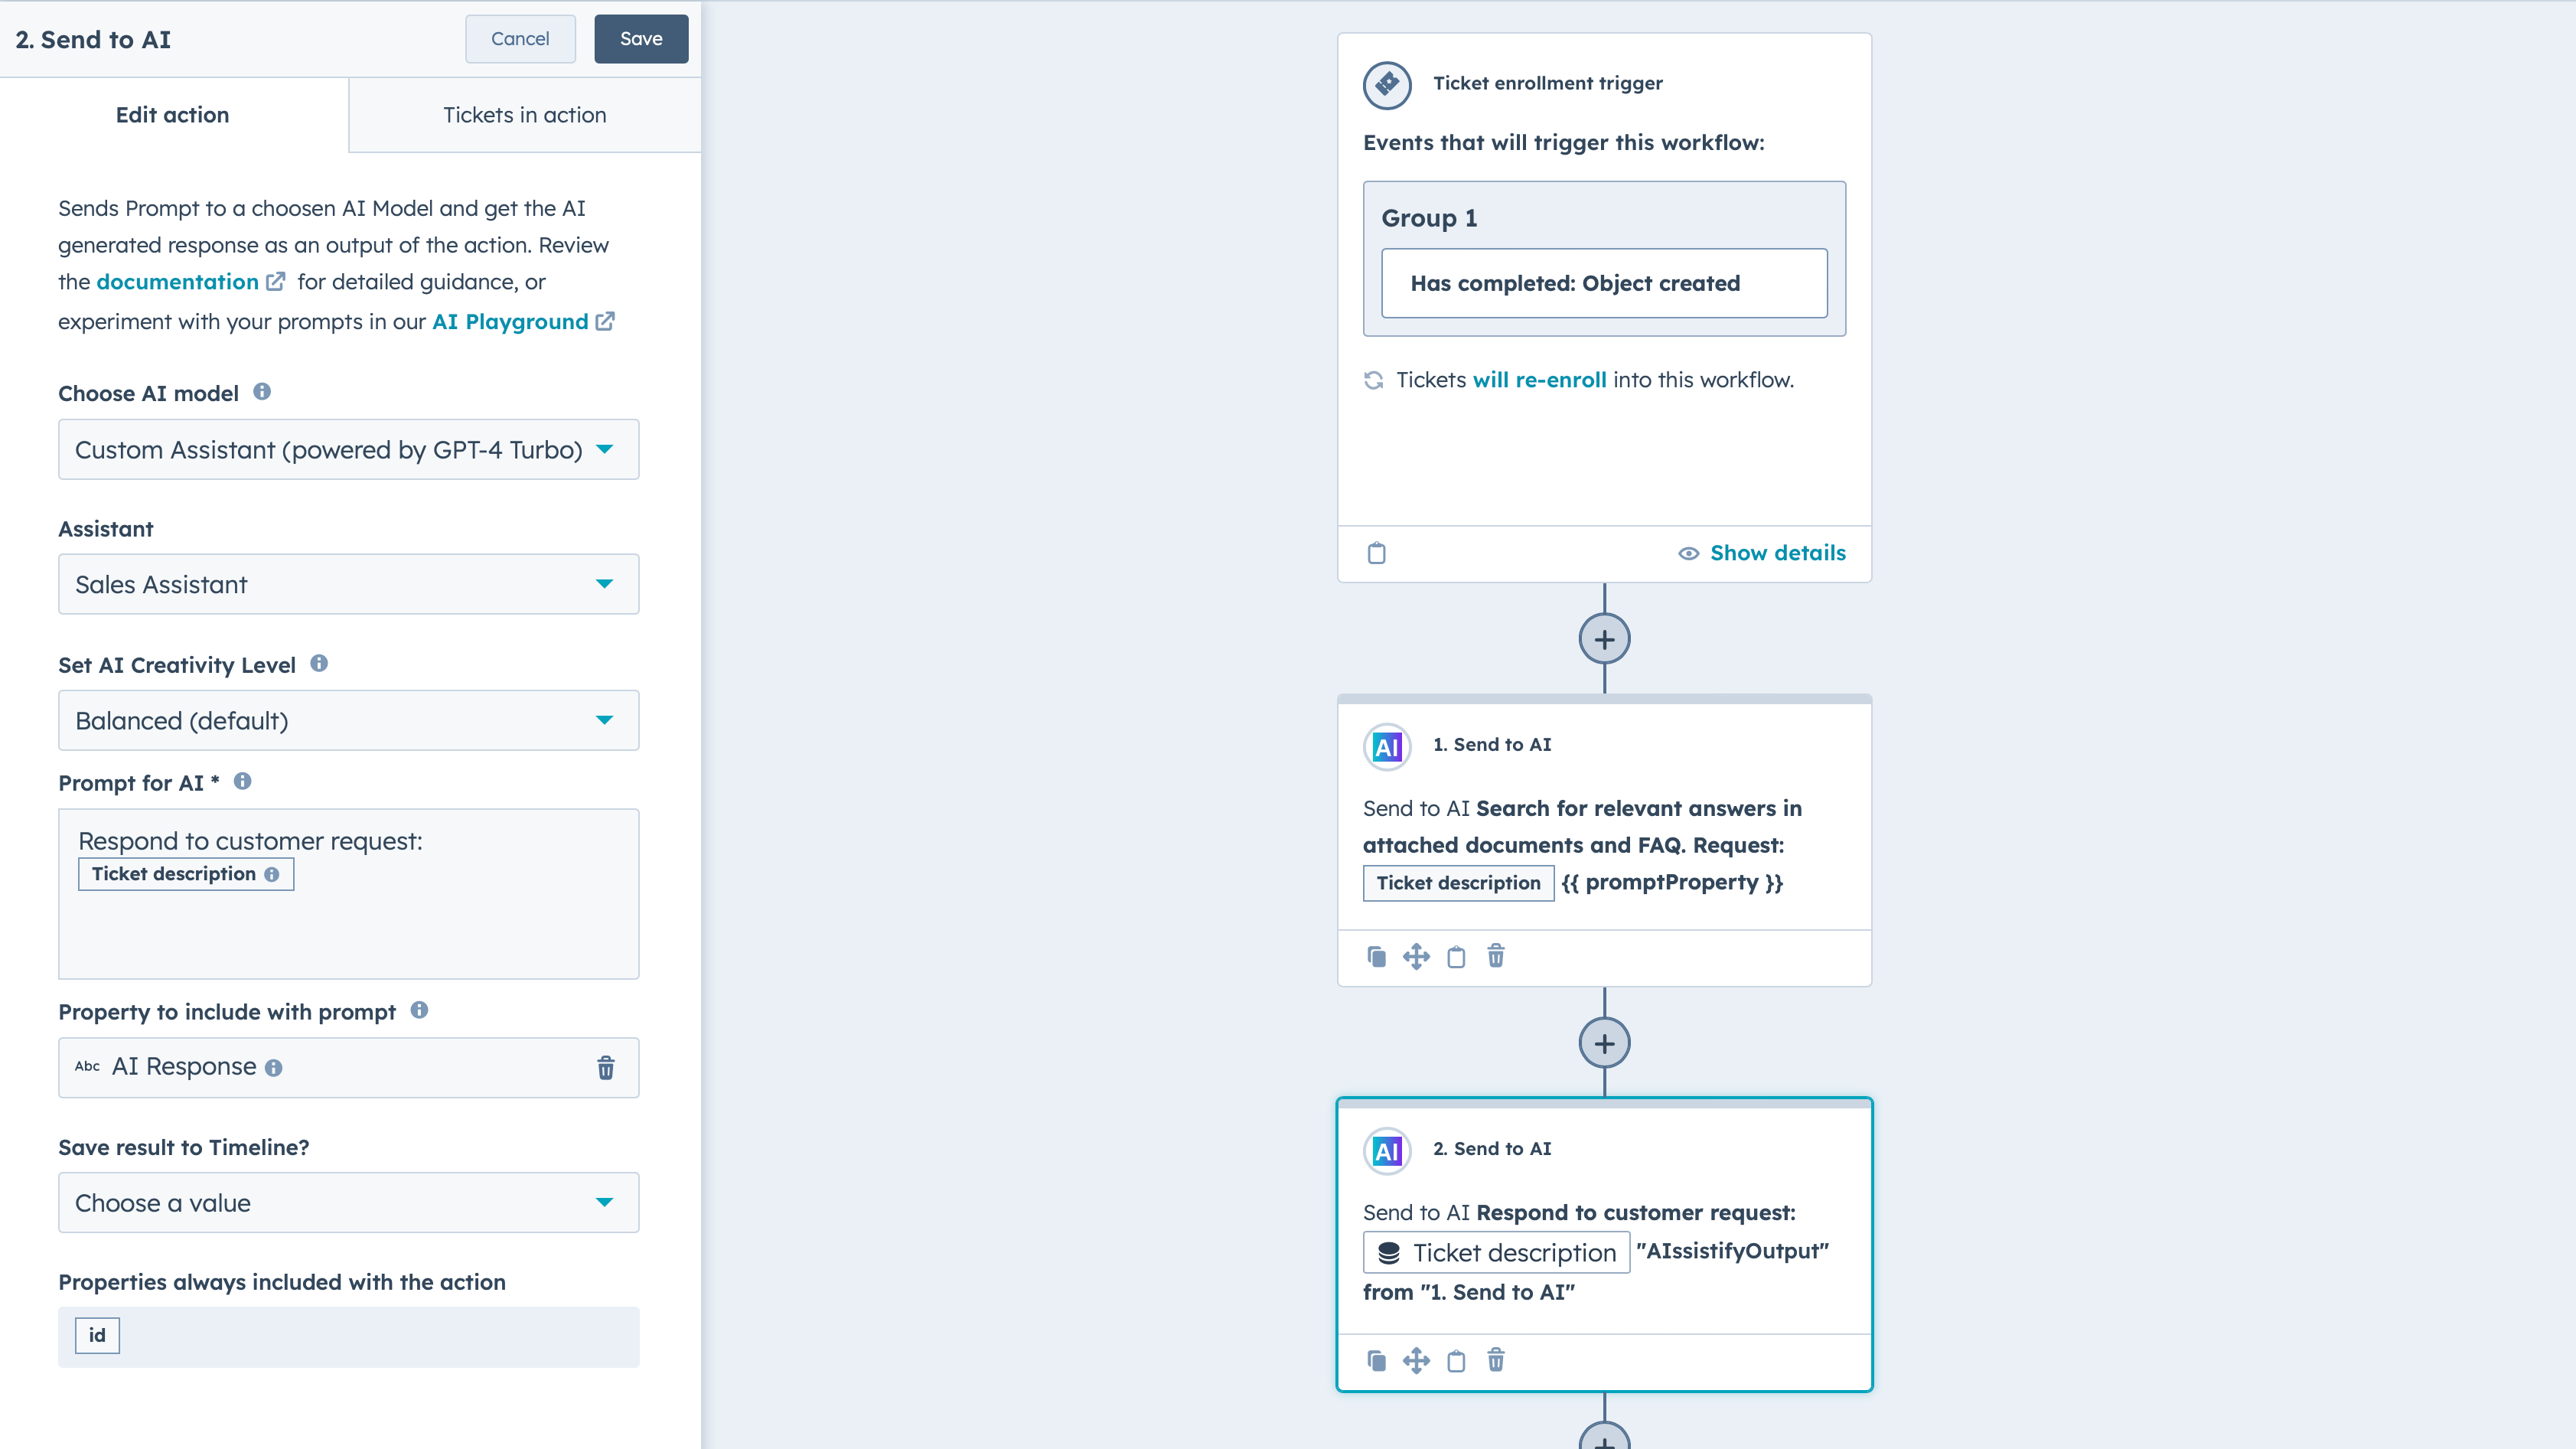This screenshot has width=2576, height=1449.
Task: Click the re-enroll refresh icon
Action: pyautogui.click(x=1374, y=380)
